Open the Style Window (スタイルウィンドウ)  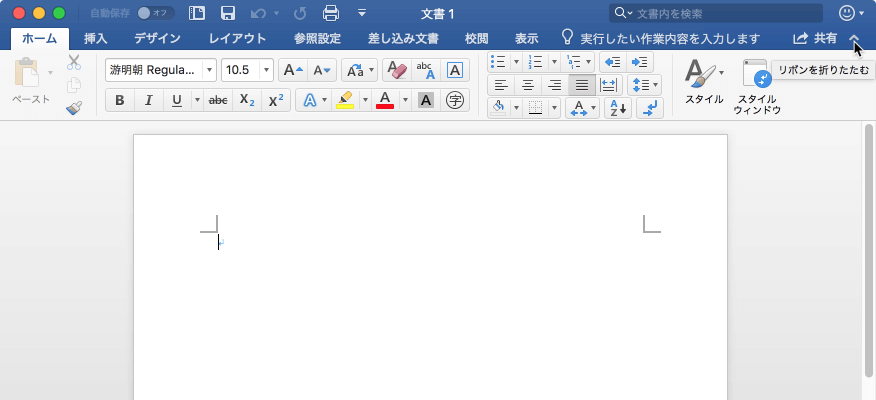coord(757,87)
